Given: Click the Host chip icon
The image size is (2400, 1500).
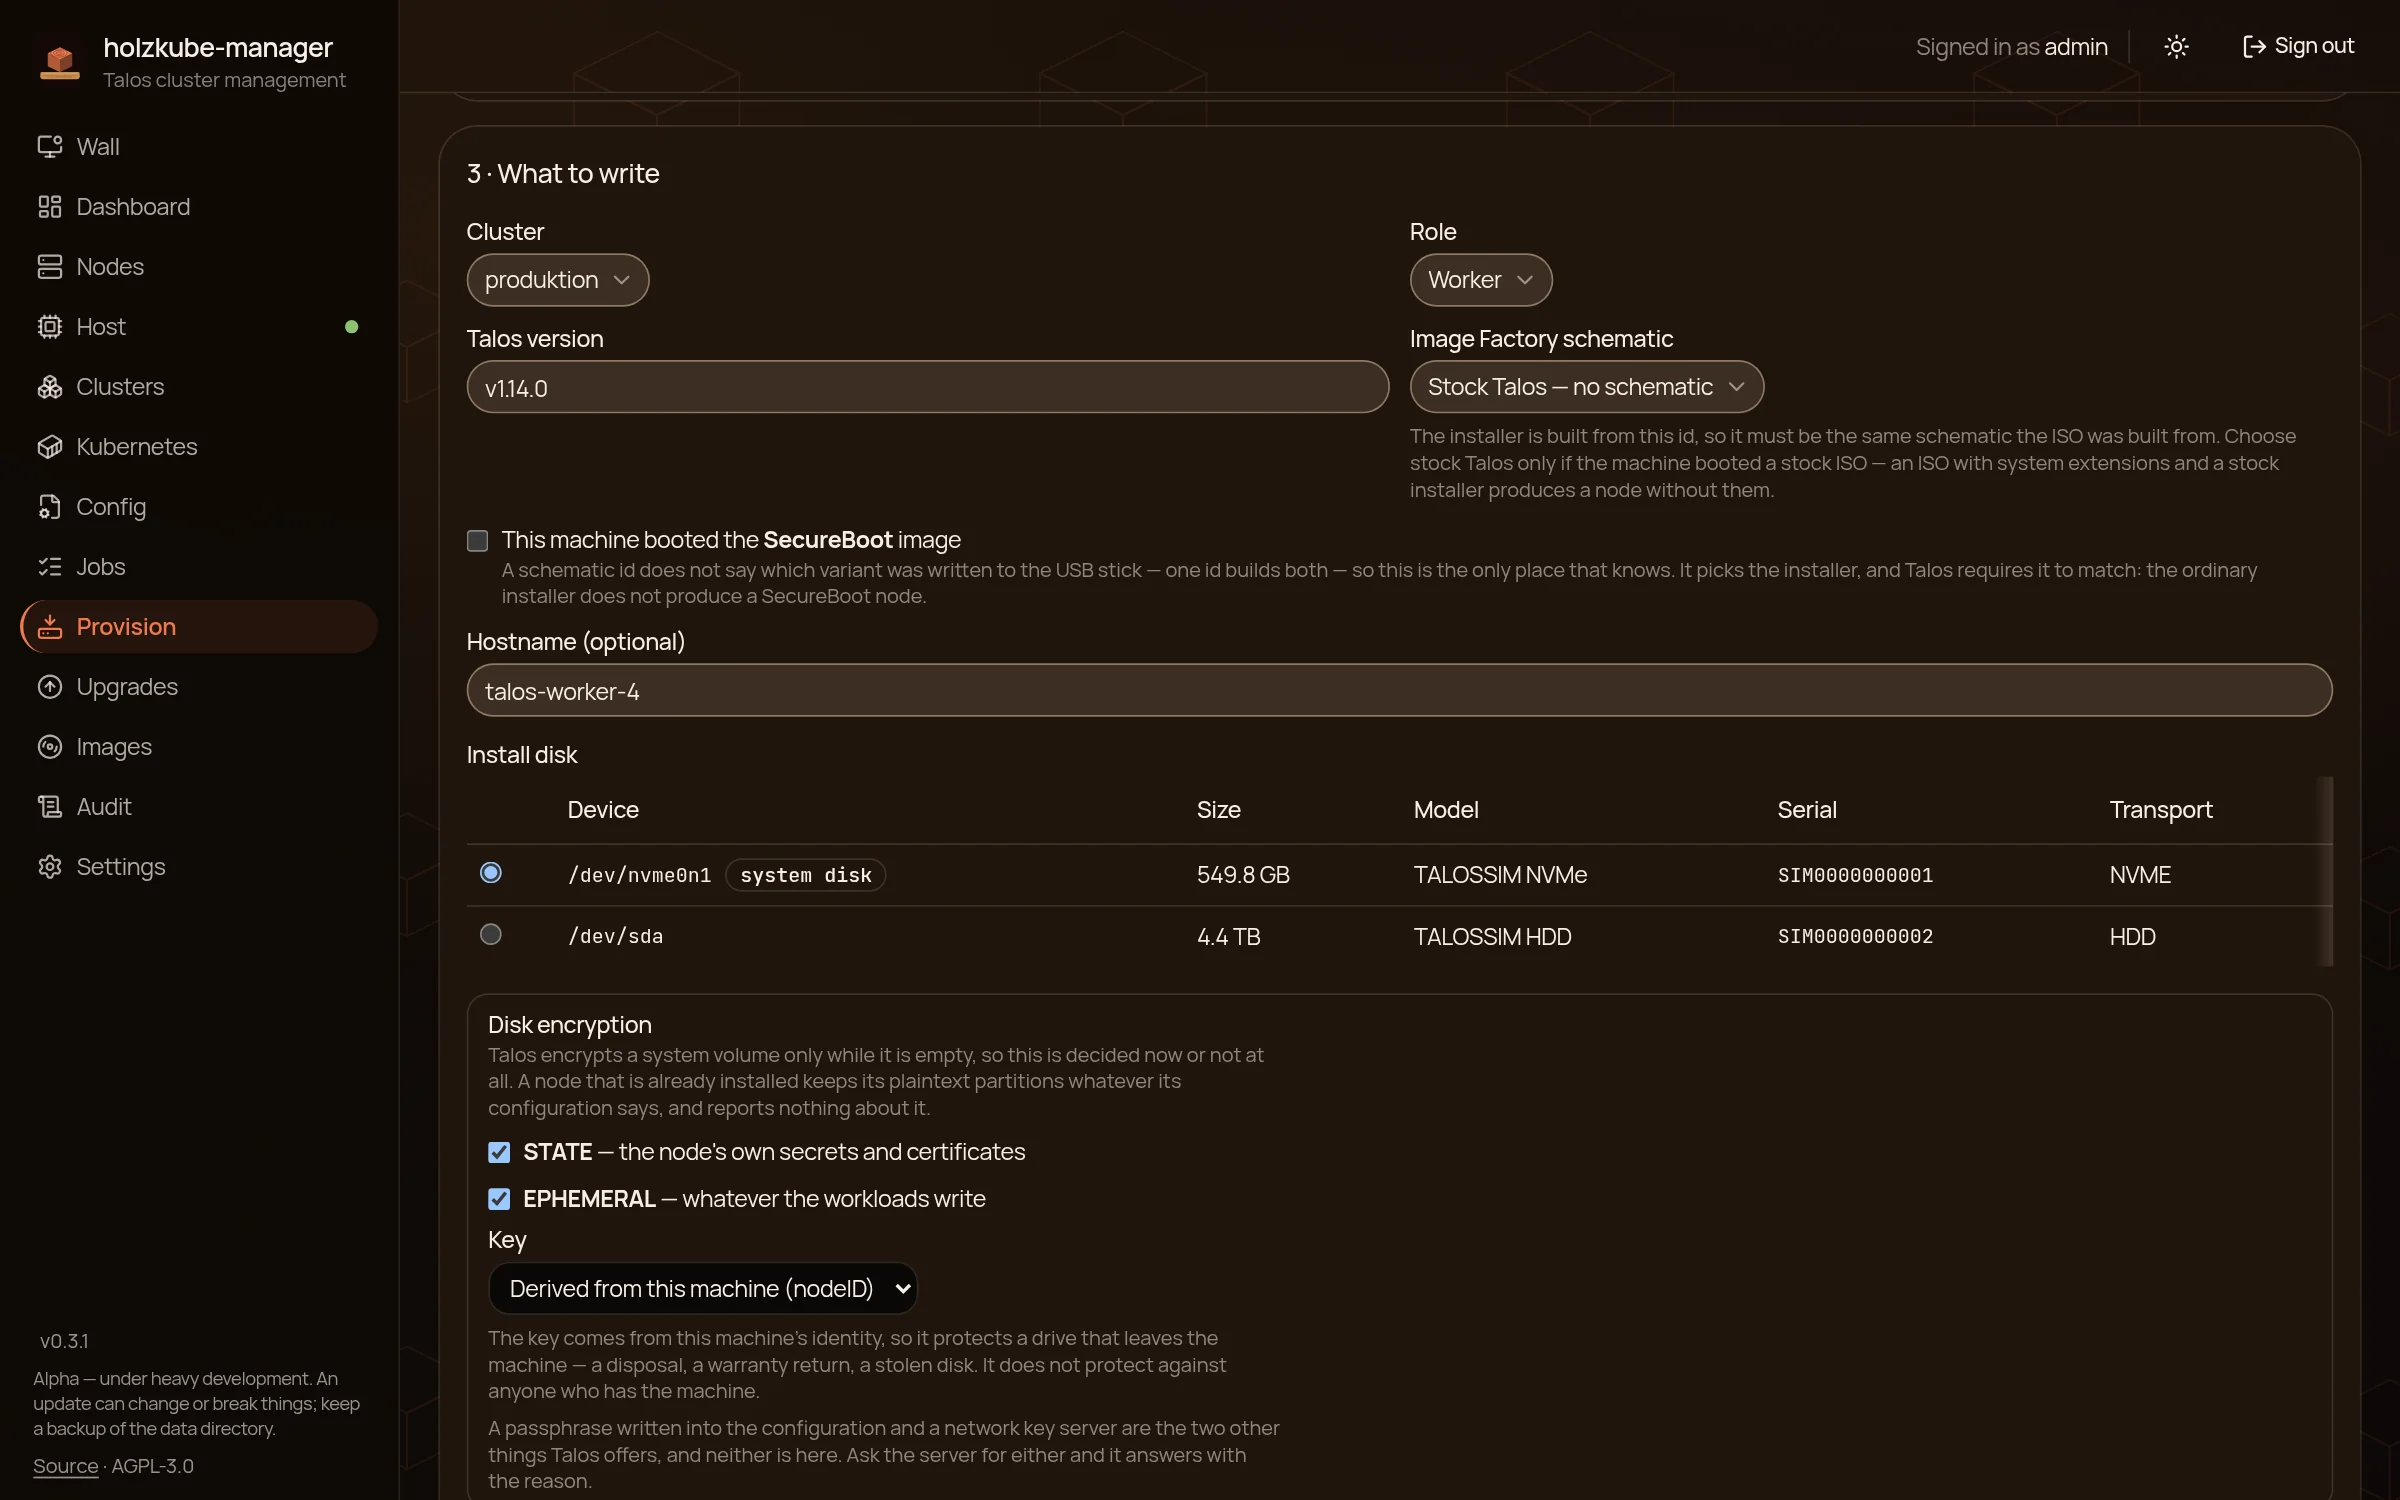Looking at the screenshot, I should click(50, 327).
